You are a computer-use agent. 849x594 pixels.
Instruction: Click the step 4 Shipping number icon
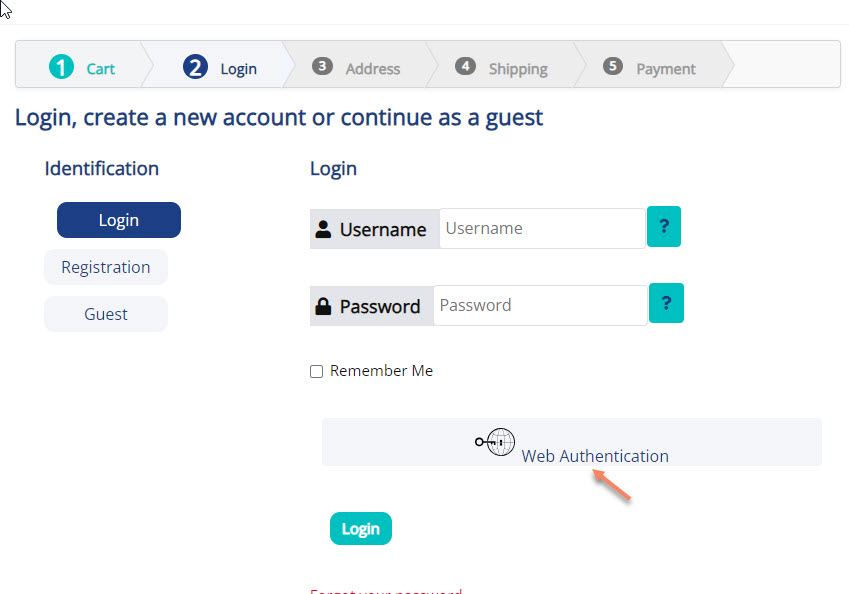coord(465,66)
